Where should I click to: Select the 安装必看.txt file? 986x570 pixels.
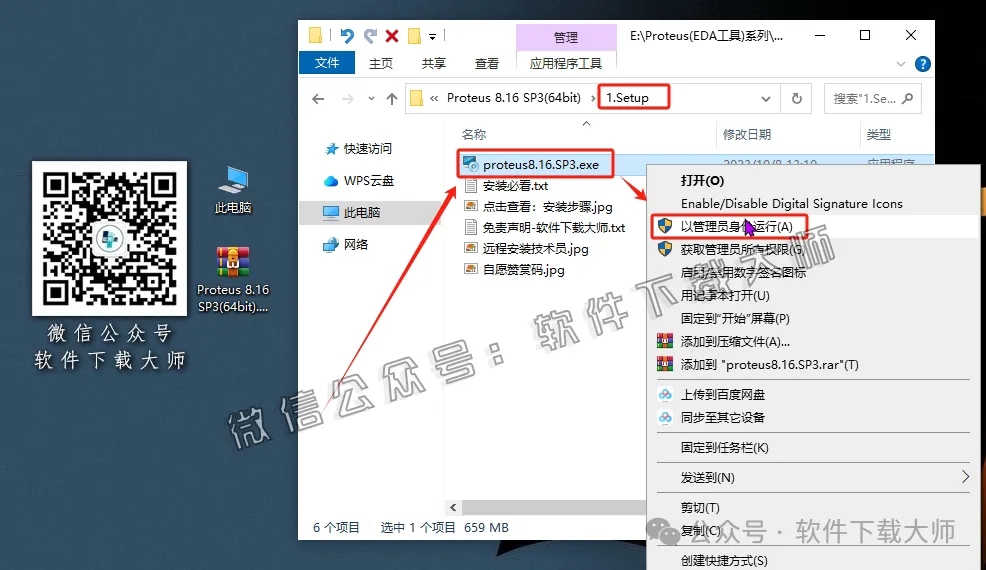pos(506,186)
